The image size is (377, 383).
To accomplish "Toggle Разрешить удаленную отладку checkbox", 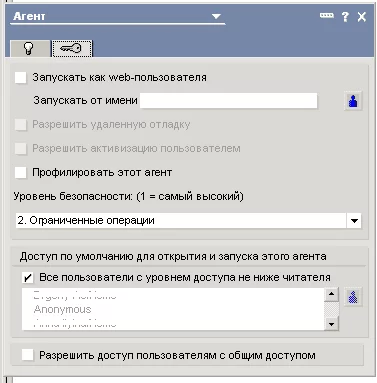I will click(x=21, y=125).
